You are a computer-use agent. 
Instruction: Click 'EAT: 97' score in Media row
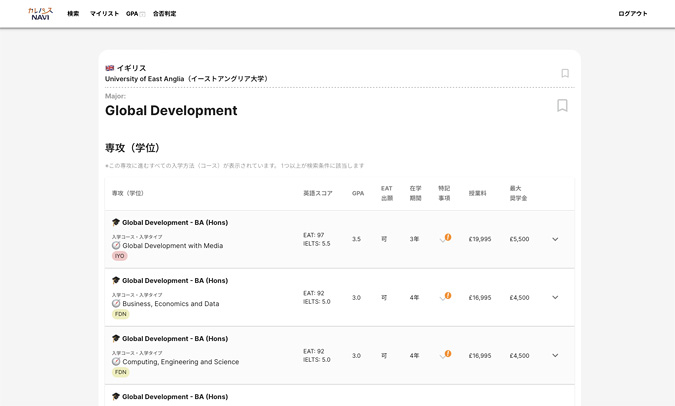point(313,235)
